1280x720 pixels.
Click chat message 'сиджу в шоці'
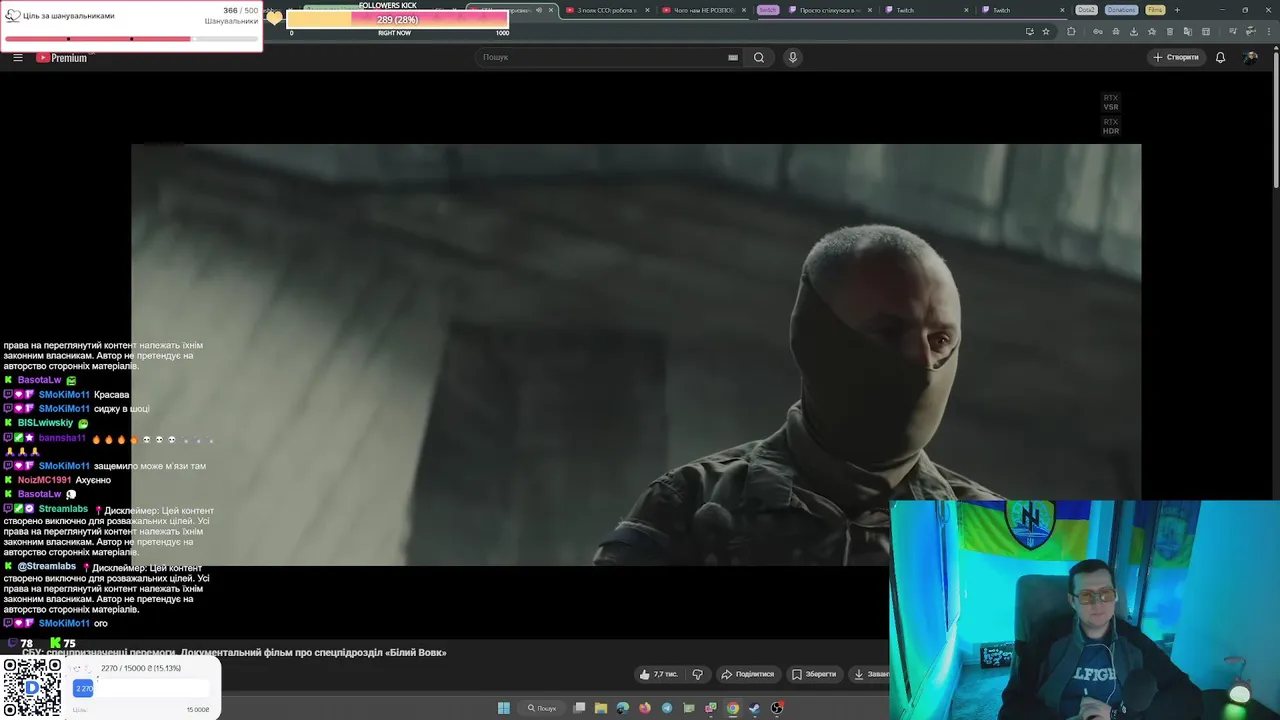tap(122, 408)
